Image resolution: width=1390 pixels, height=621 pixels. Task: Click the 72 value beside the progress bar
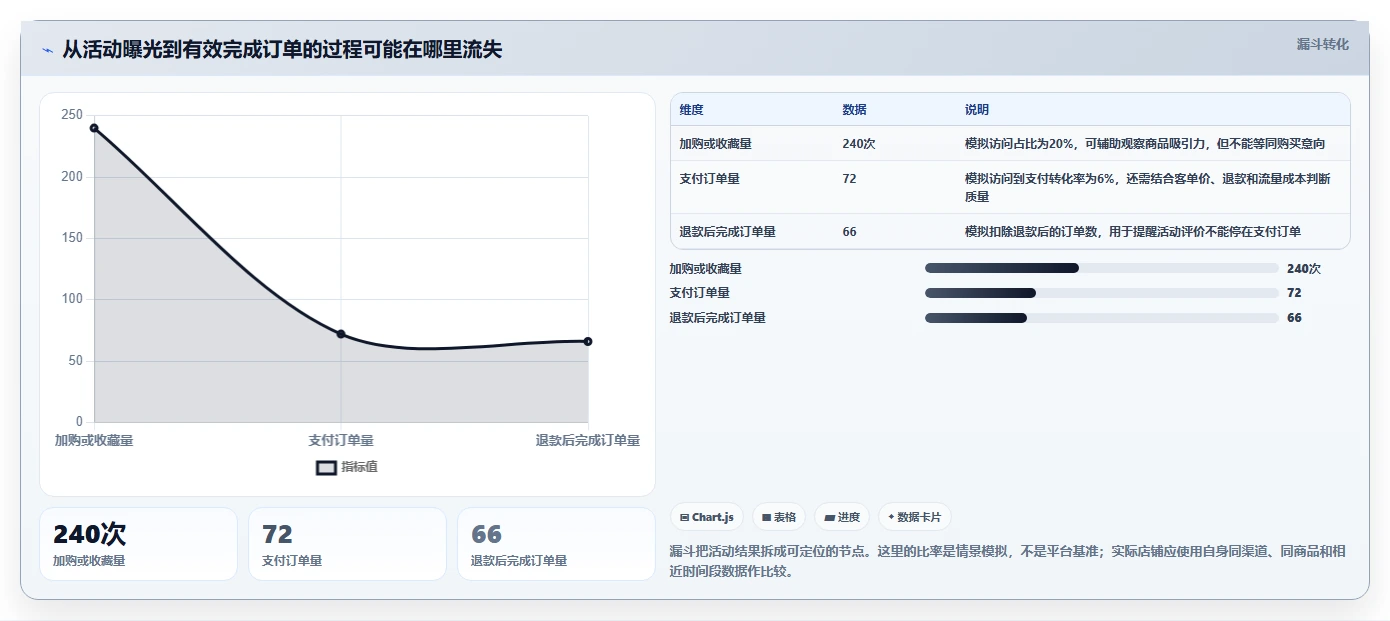click(x=1294, y=293)
